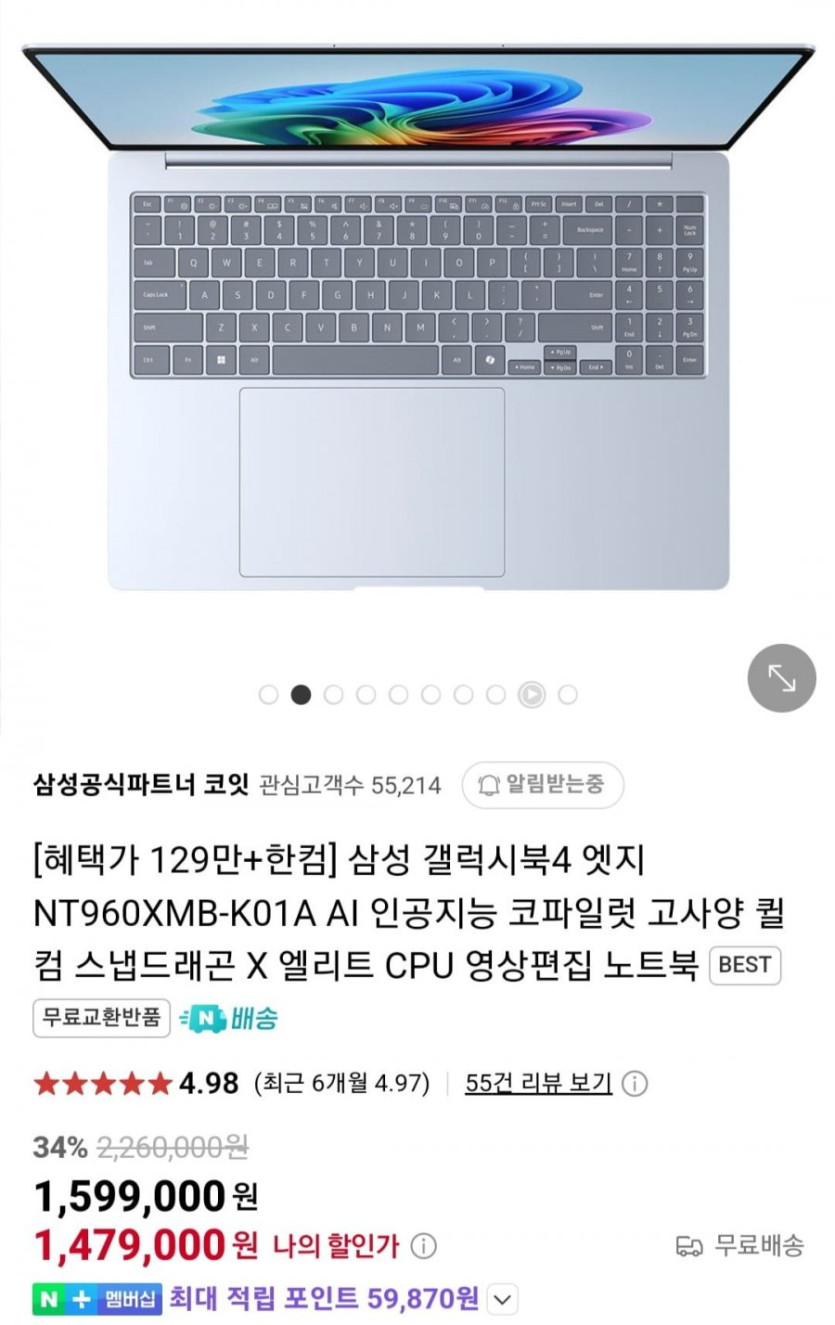Select the third carousel image dot
Image resolution: width=835 pixels, height=1325 pixels.
point(333,694)
